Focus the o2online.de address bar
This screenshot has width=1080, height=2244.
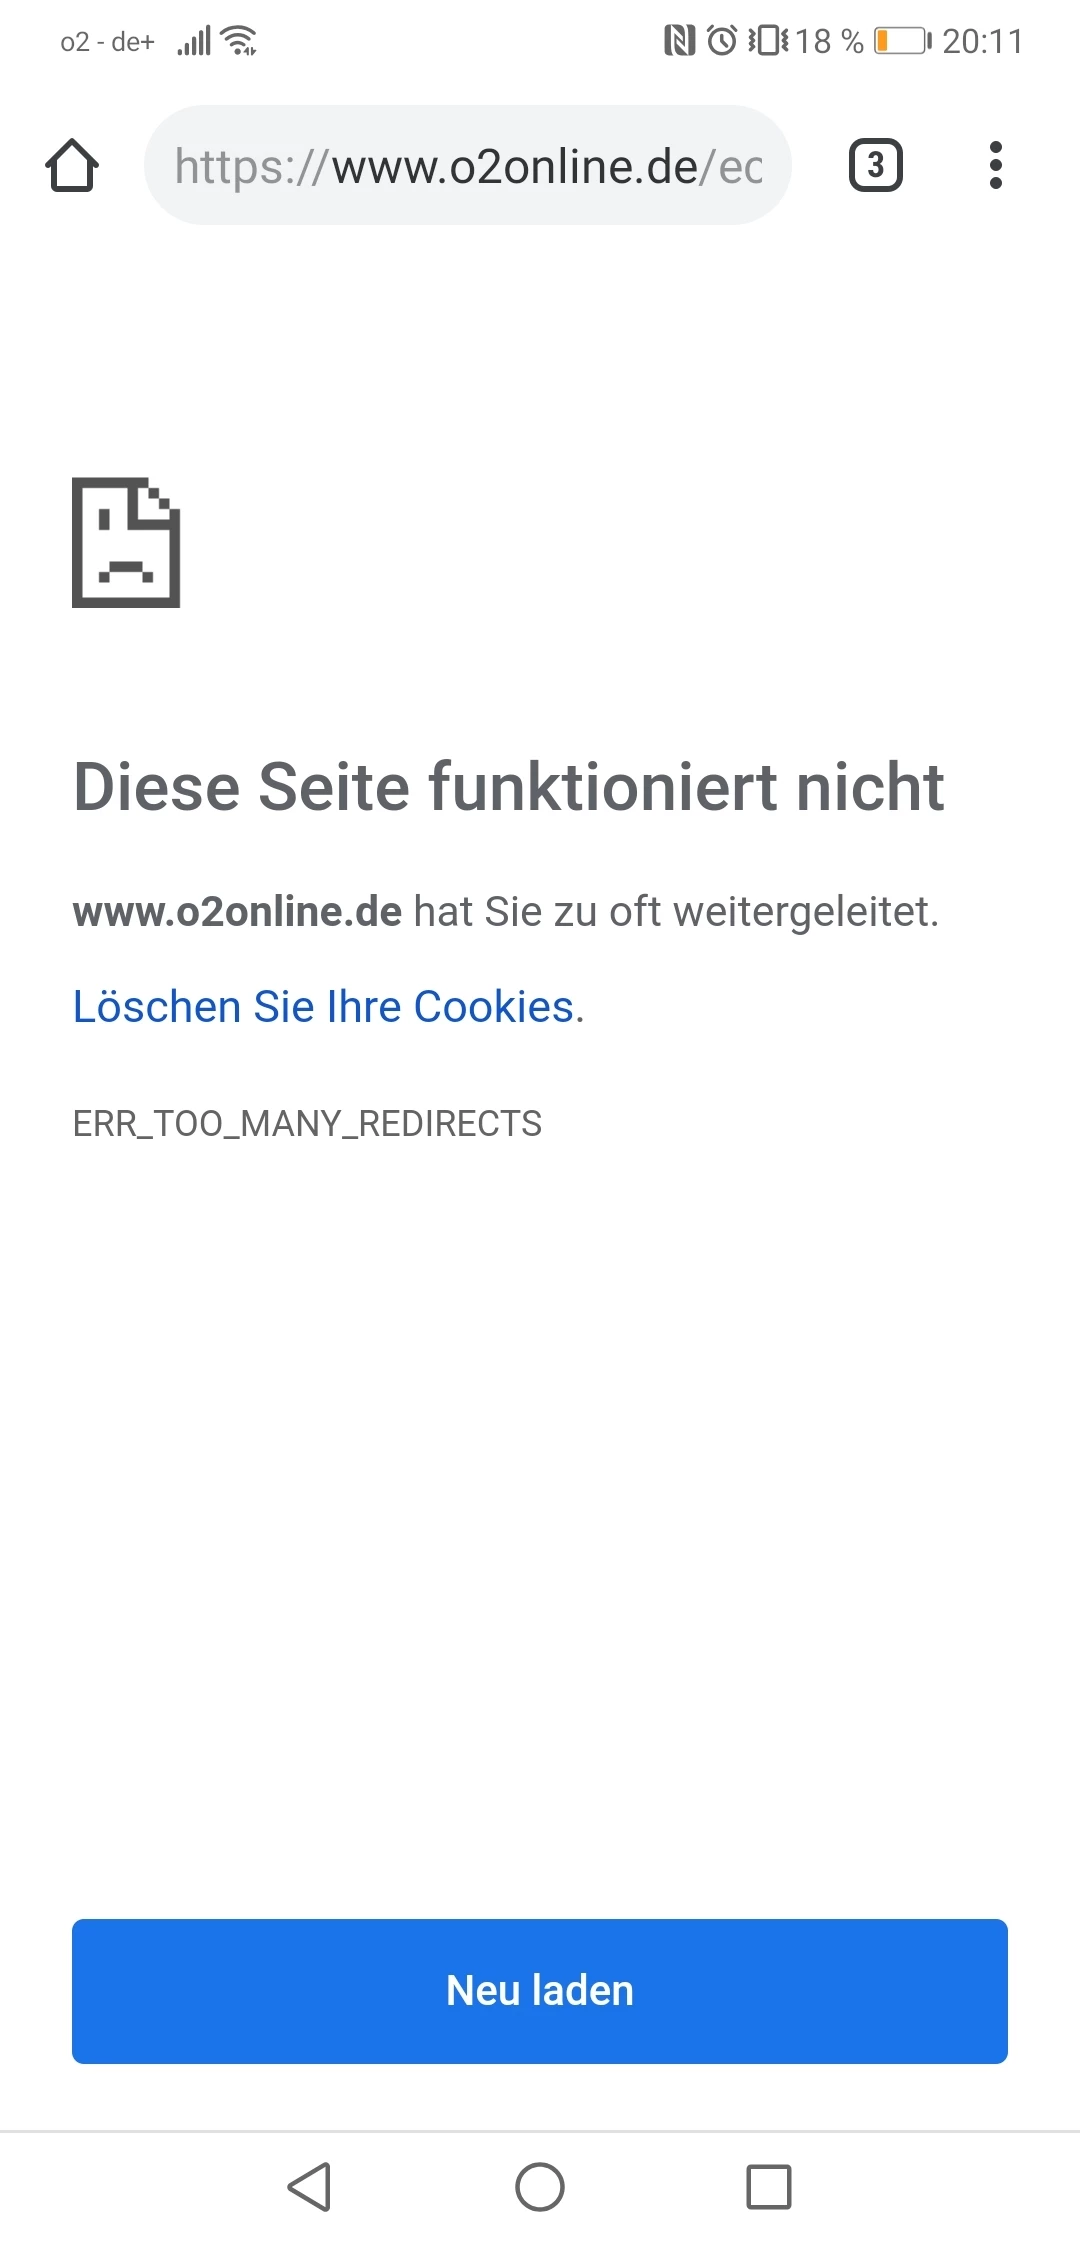468,165
